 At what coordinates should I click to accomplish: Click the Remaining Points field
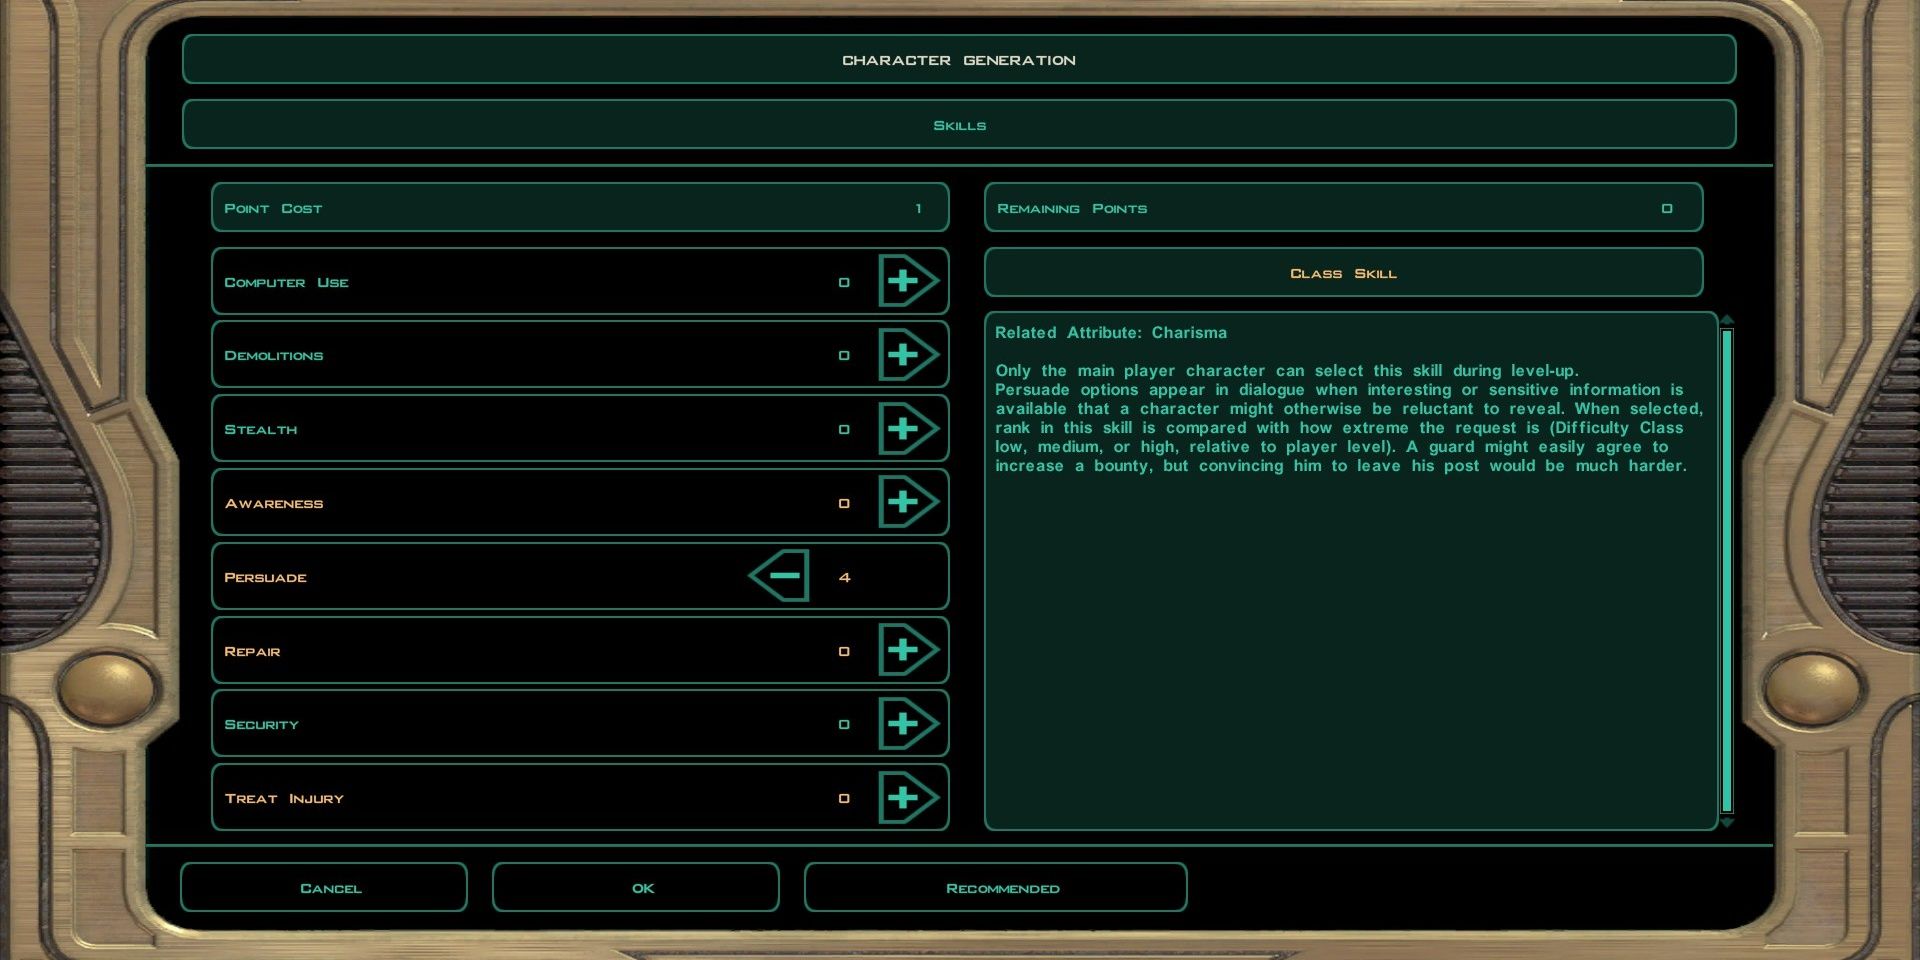[1343, 208]
